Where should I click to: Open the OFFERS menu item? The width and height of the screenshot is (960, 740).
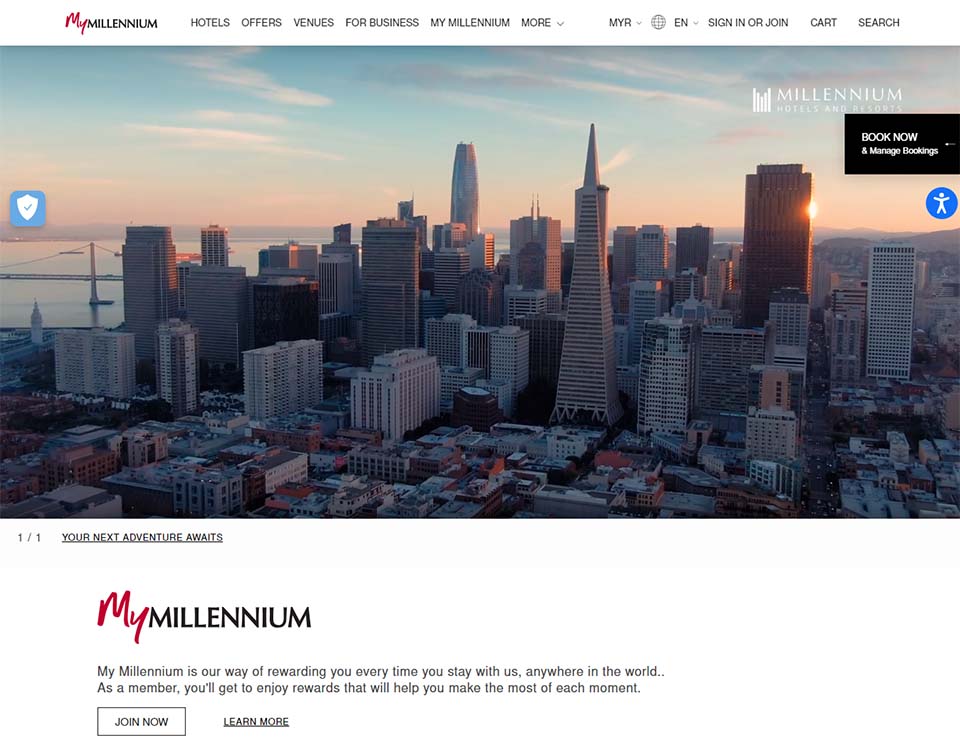coord(261,23)
